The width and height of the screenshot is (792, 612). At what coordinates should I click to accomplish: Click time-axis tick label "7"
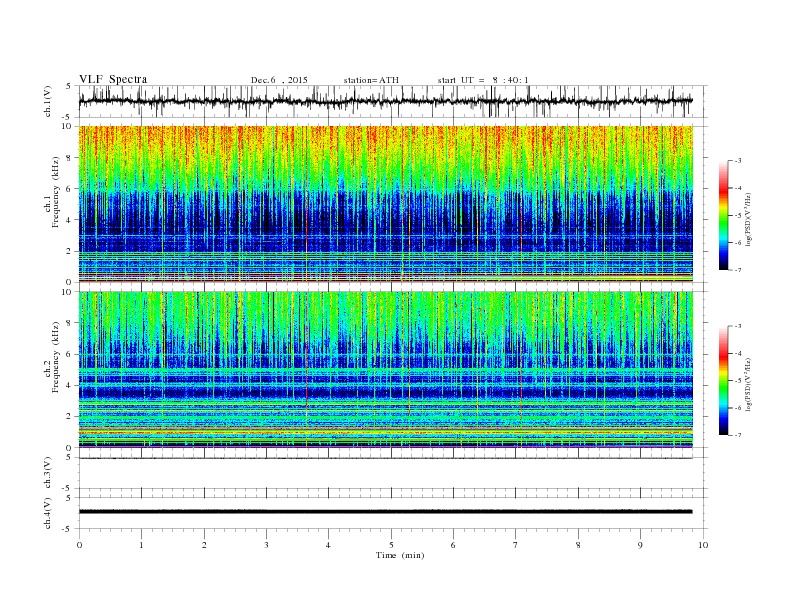(x=516, y=545)
